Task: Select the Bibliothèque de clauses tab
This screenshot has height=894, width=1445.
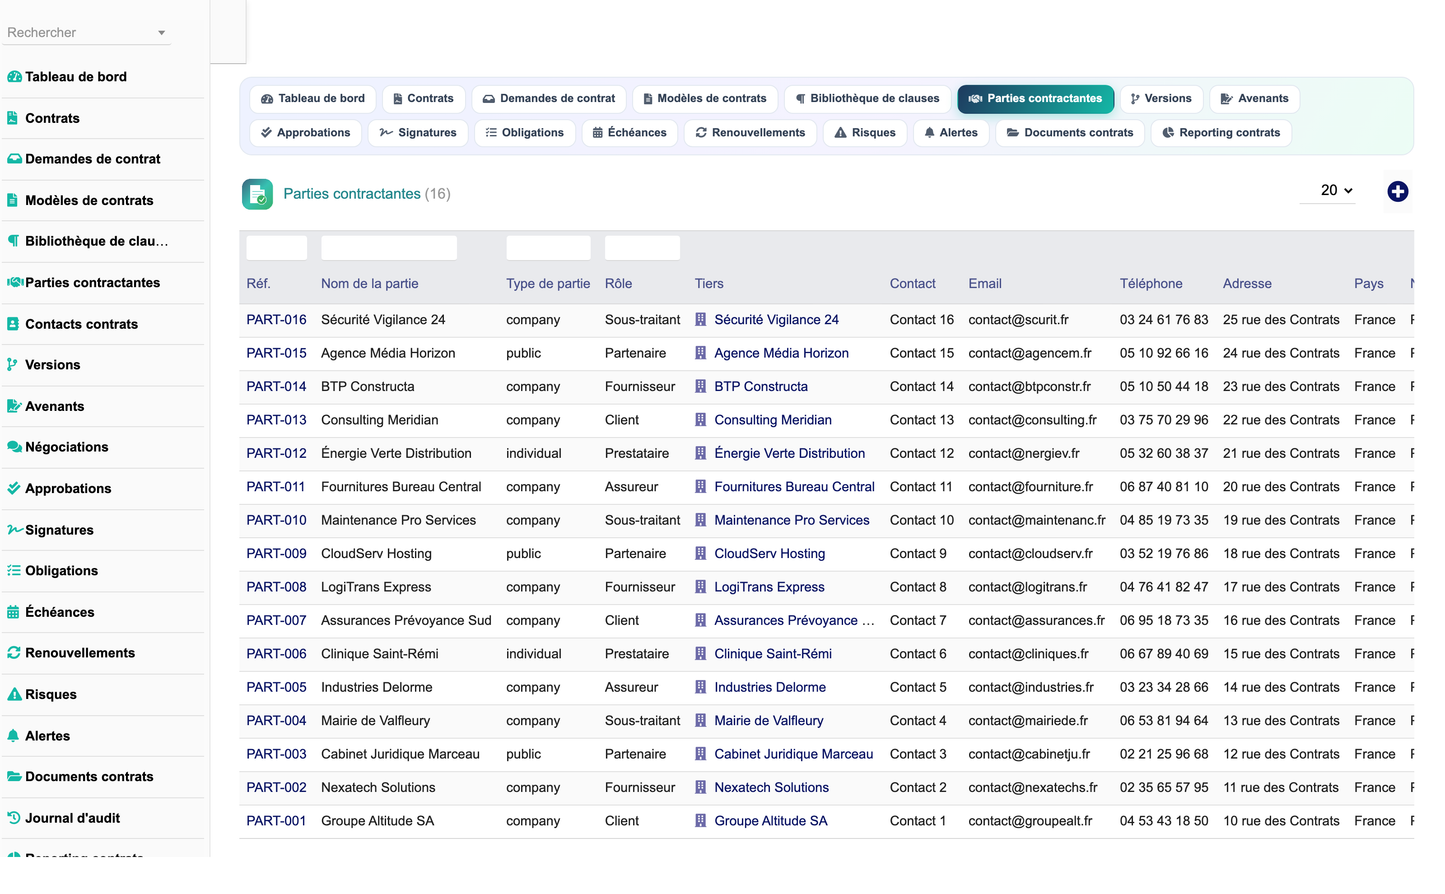Action: [x=867, y=99]
